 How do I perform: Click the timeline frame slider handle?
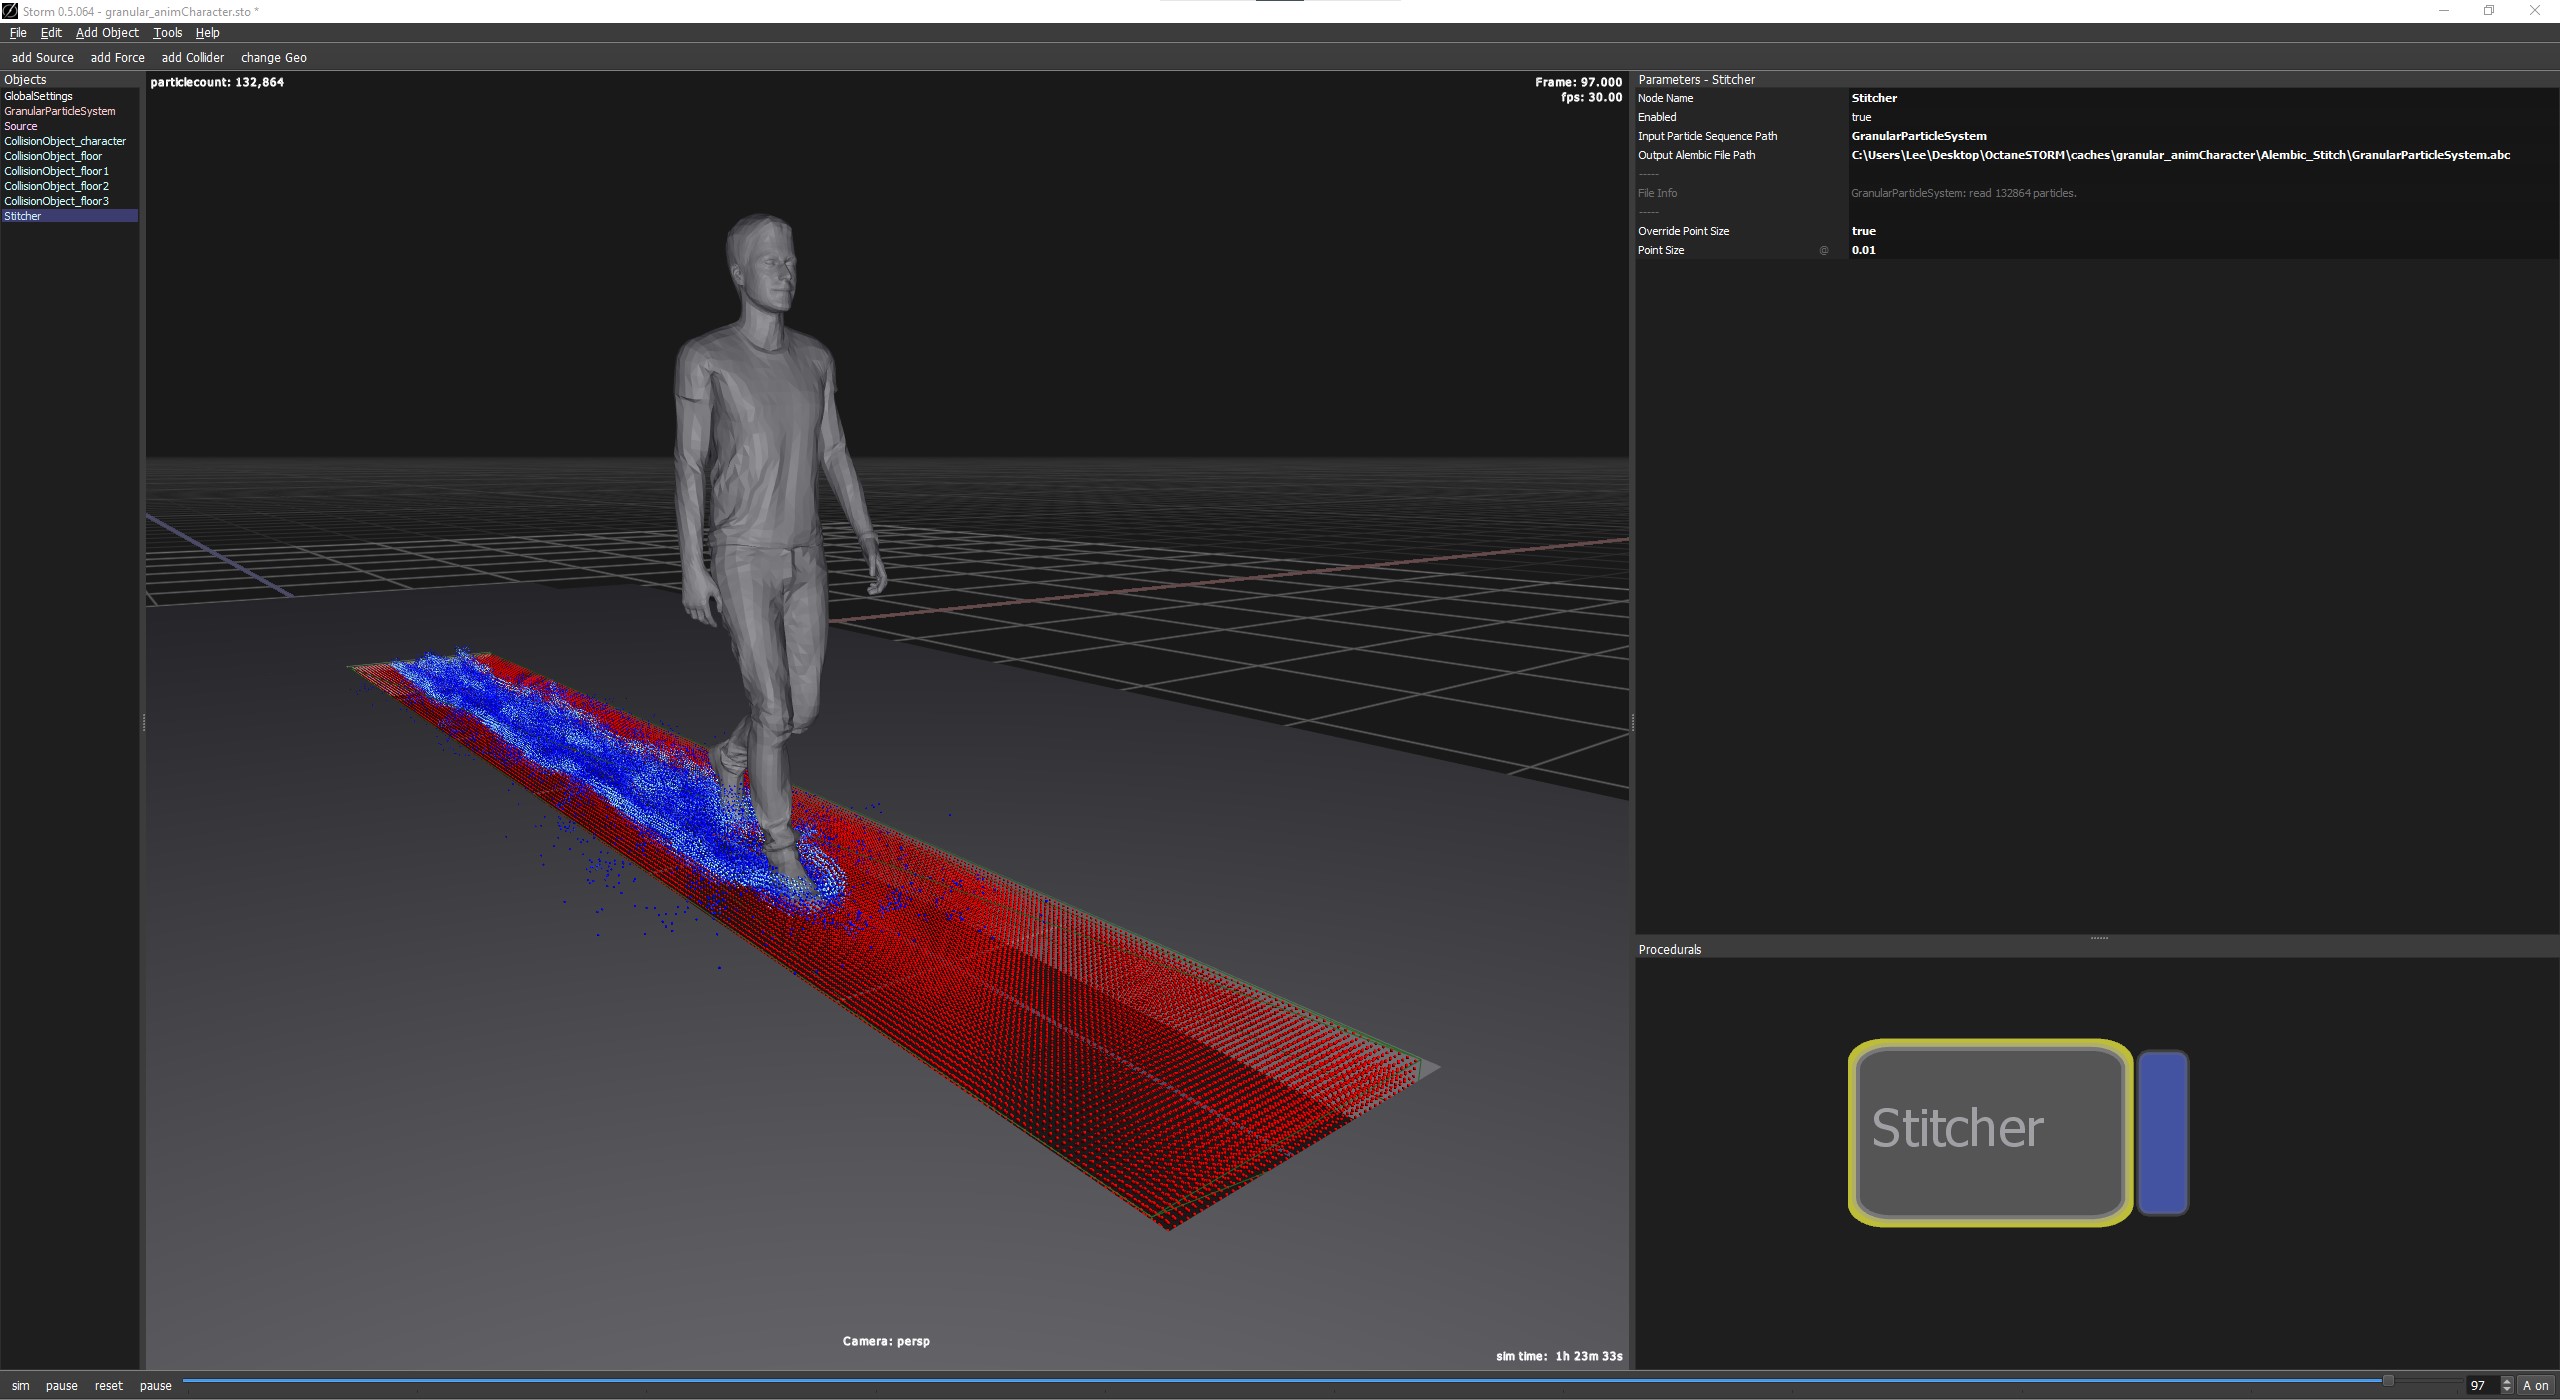[x=2387, y=1381]
